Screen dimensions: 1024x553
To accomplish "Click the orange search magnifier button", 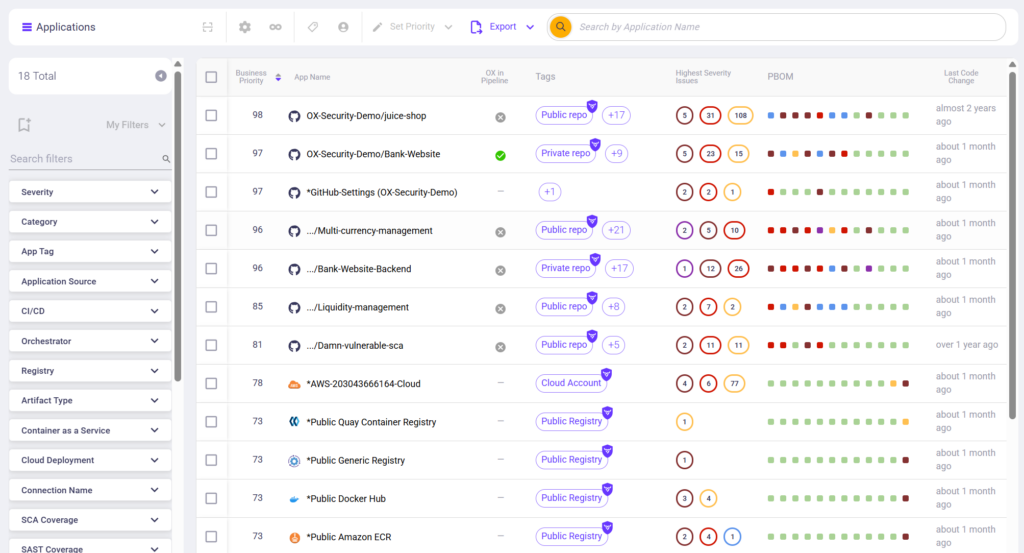I will tap(560, 27).
